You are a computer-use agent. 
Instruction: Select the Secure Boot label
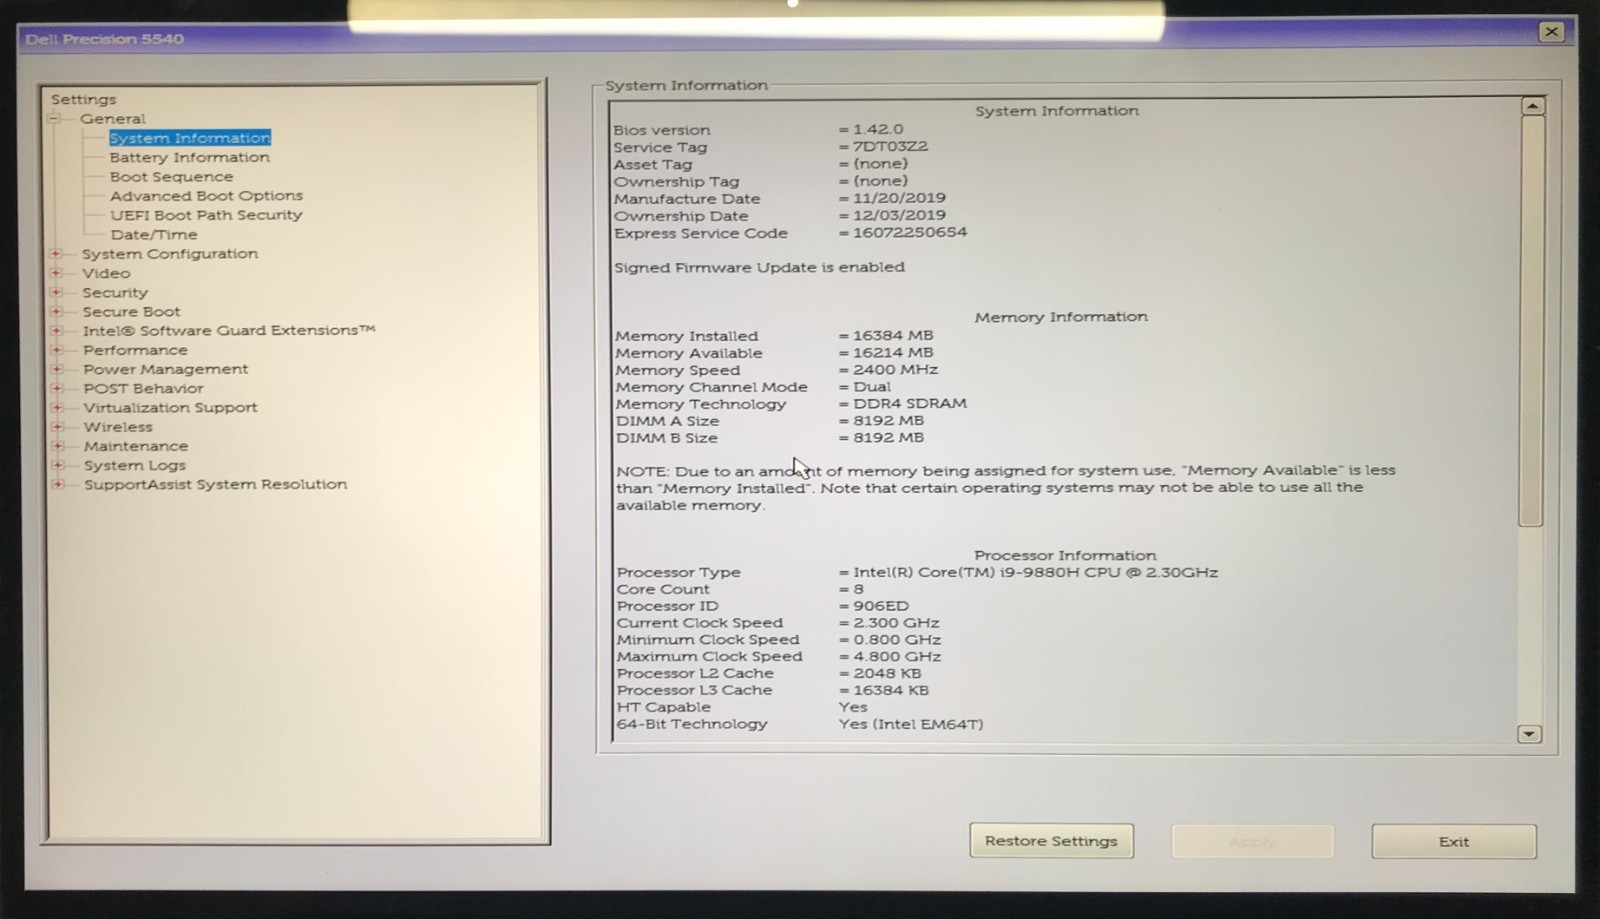point(131,311)
